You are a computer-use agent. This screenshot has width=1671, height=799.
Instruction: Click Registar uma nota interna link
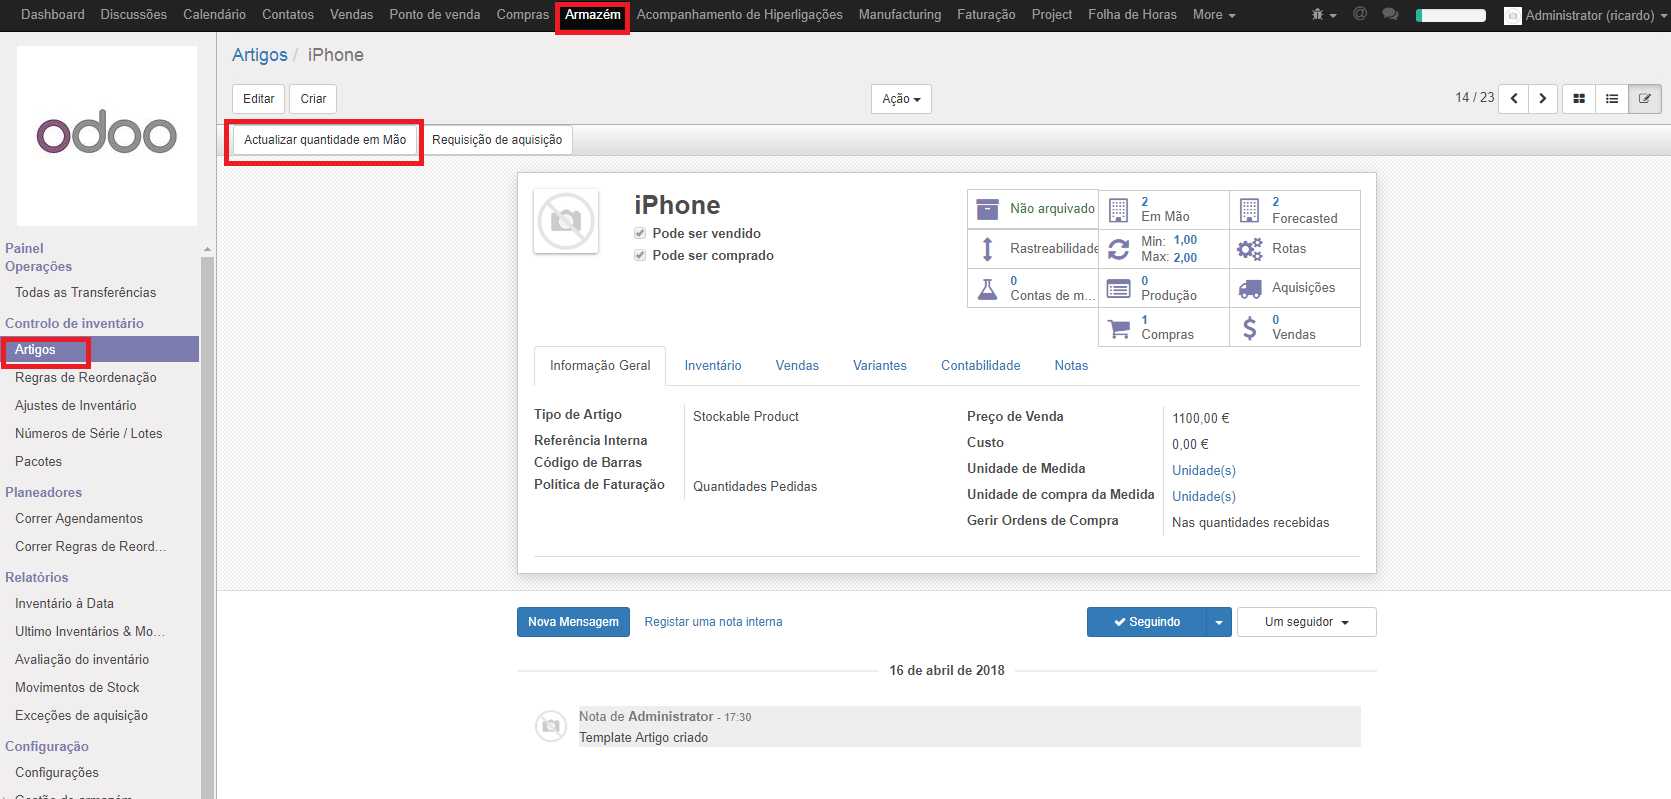tap(713, 622)
